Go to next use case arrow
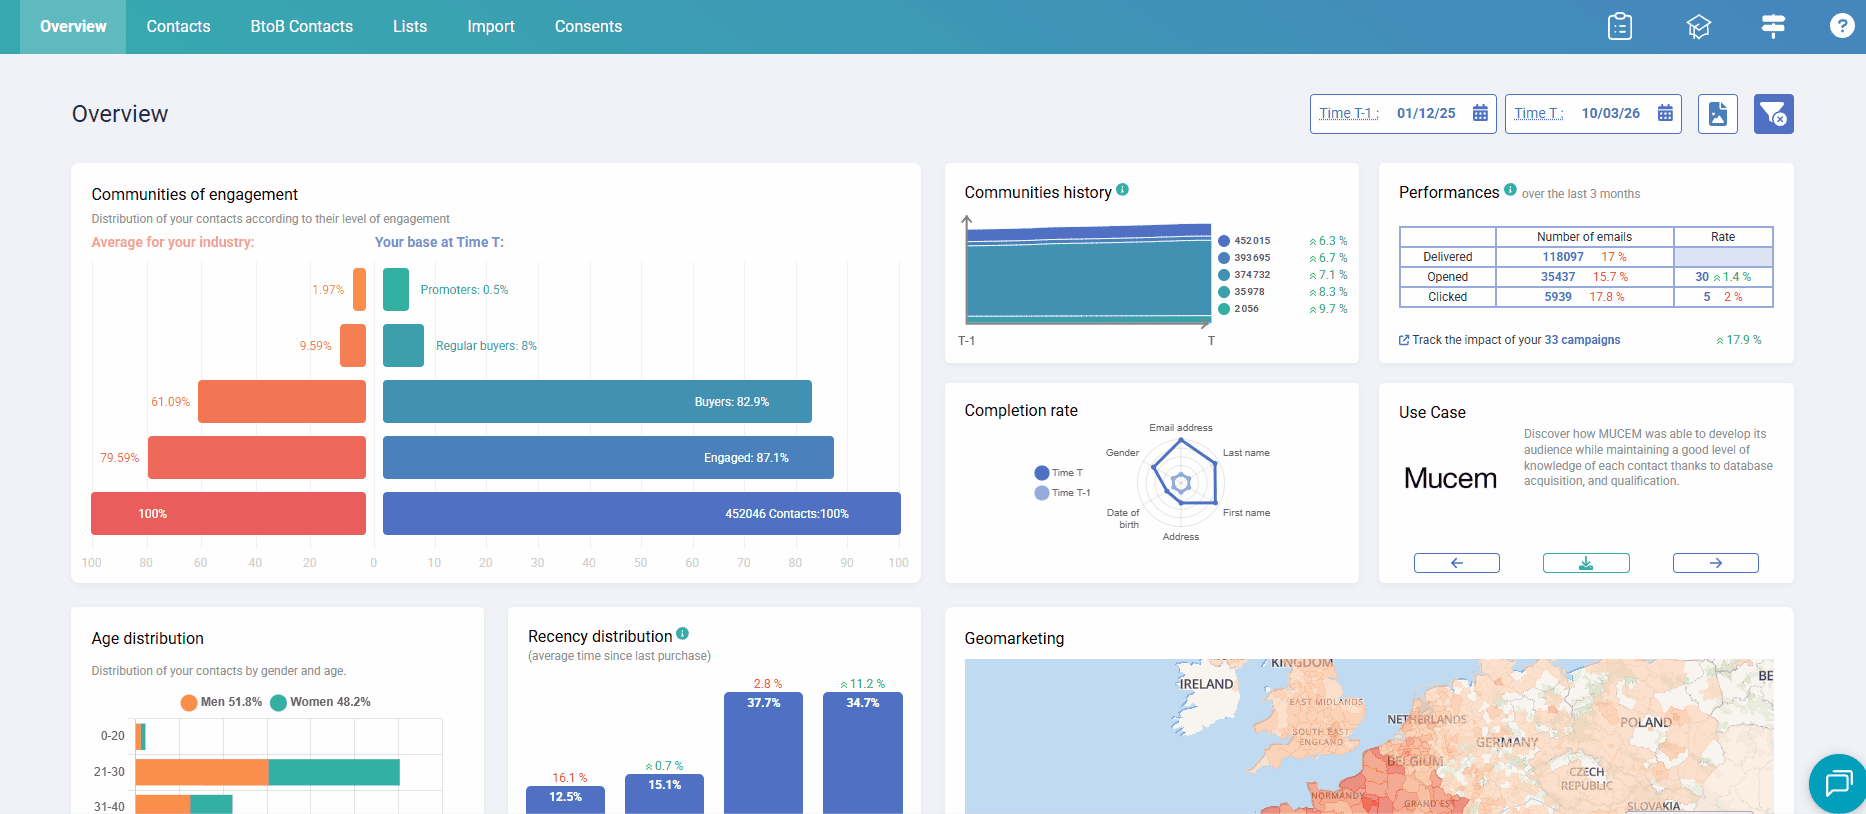The height and width of the screenshot is (814, 1866). tap(1715, 563)
